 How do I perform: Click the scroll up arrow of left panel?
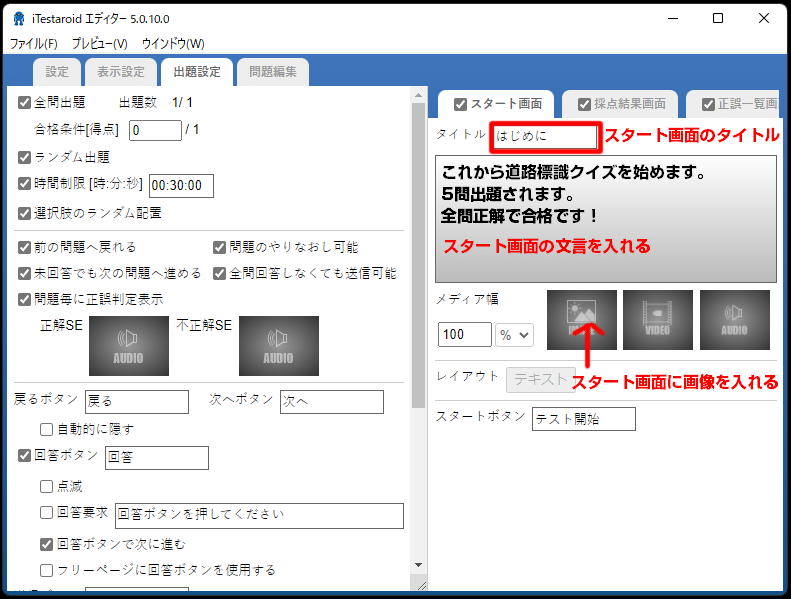coord(418,95)
